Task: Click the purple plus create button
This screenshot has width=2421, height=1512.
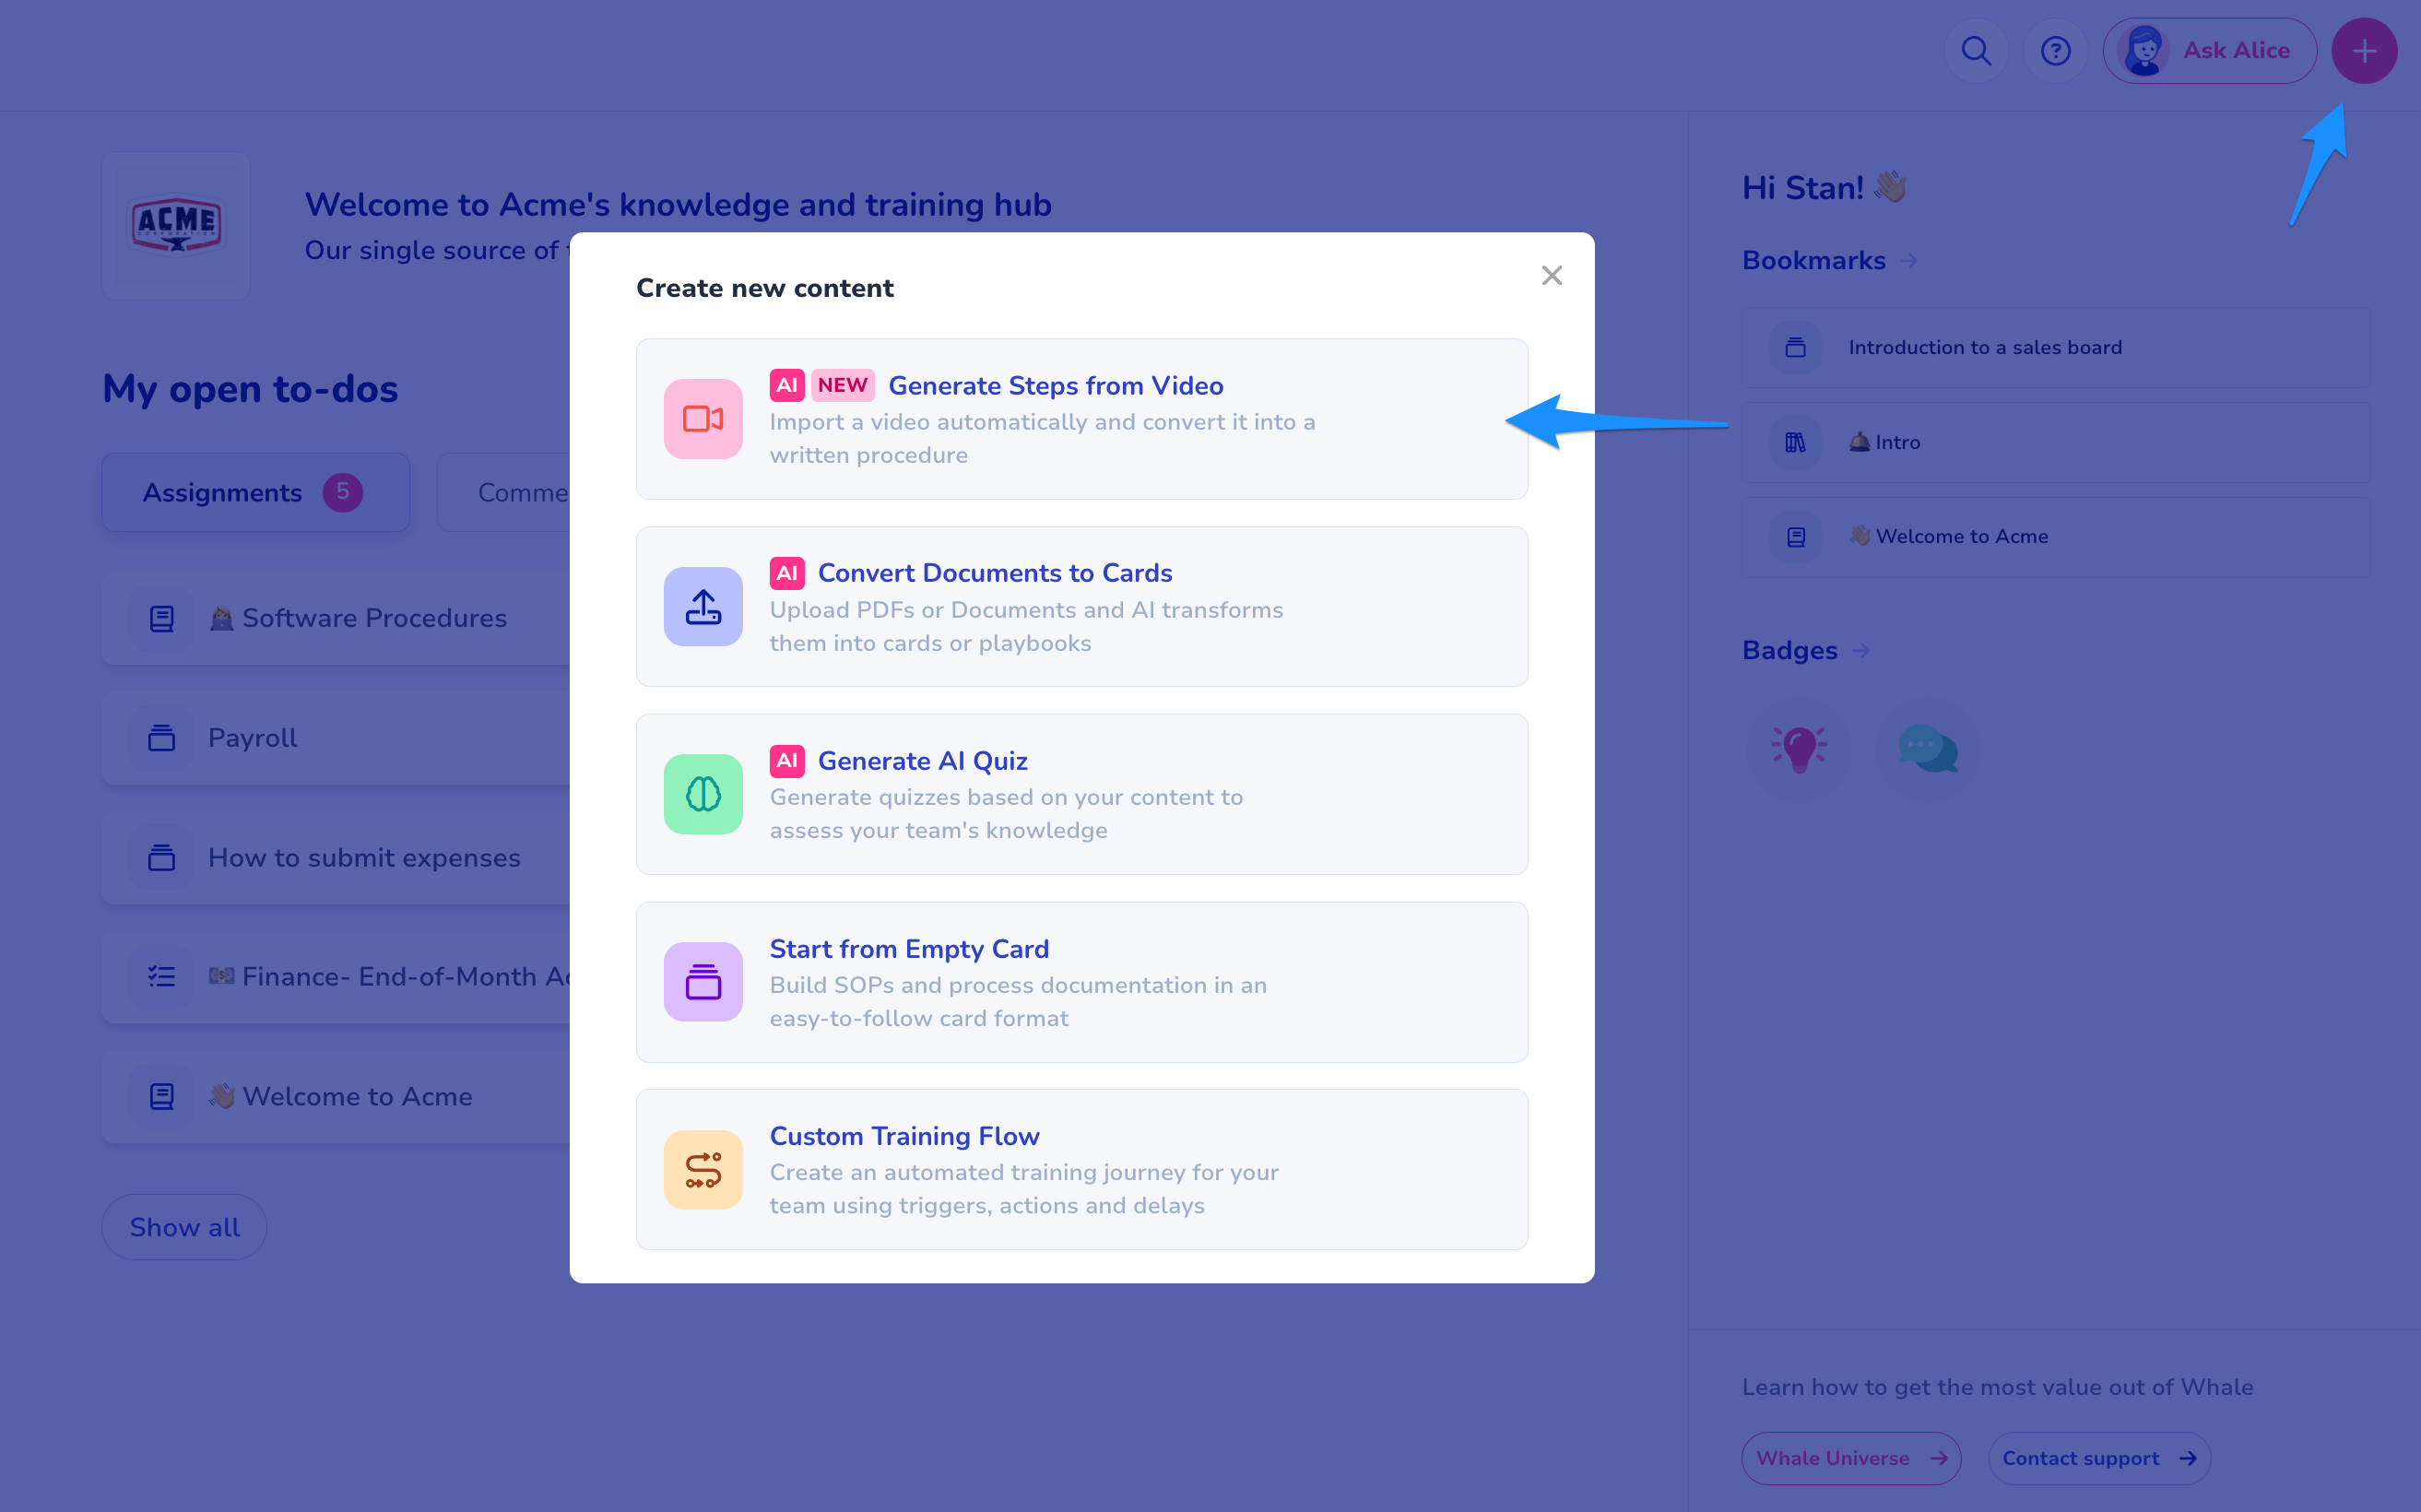Action: (x=2363, y=51)
